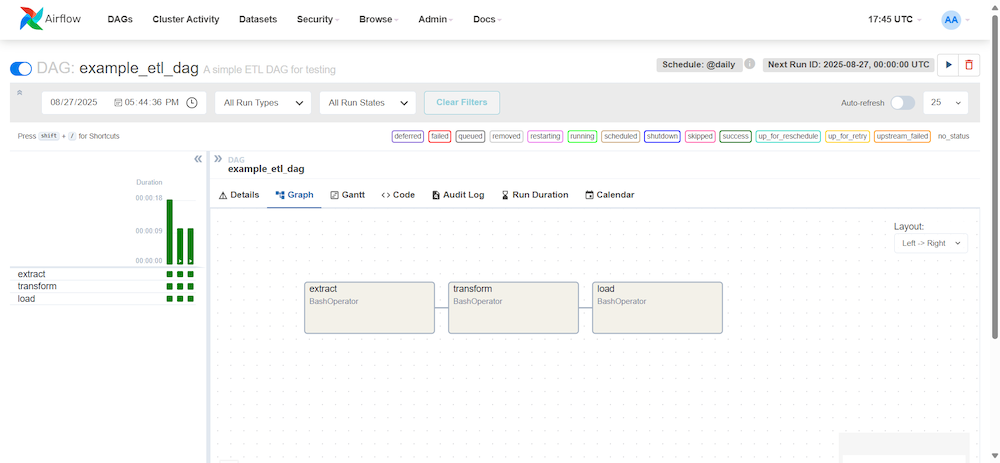
Task: Open the 17:45 UTC timezone dropdown
Action: click(895, 20)
